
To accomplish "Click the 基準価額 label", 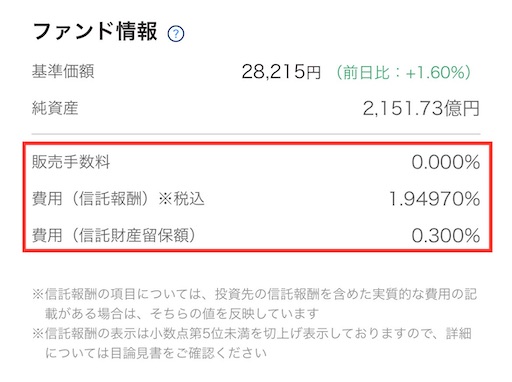I will click(63, 71).
